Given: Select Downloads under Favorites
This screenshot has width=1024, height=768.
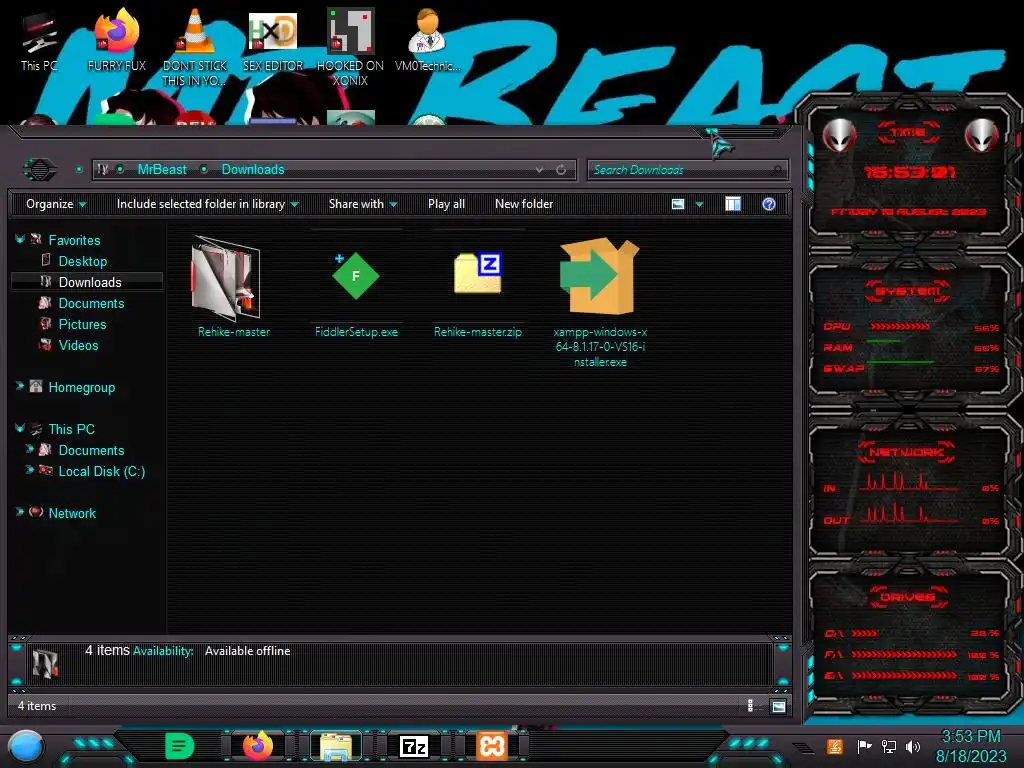Looking at the screenshot, I should pos(87,282).
